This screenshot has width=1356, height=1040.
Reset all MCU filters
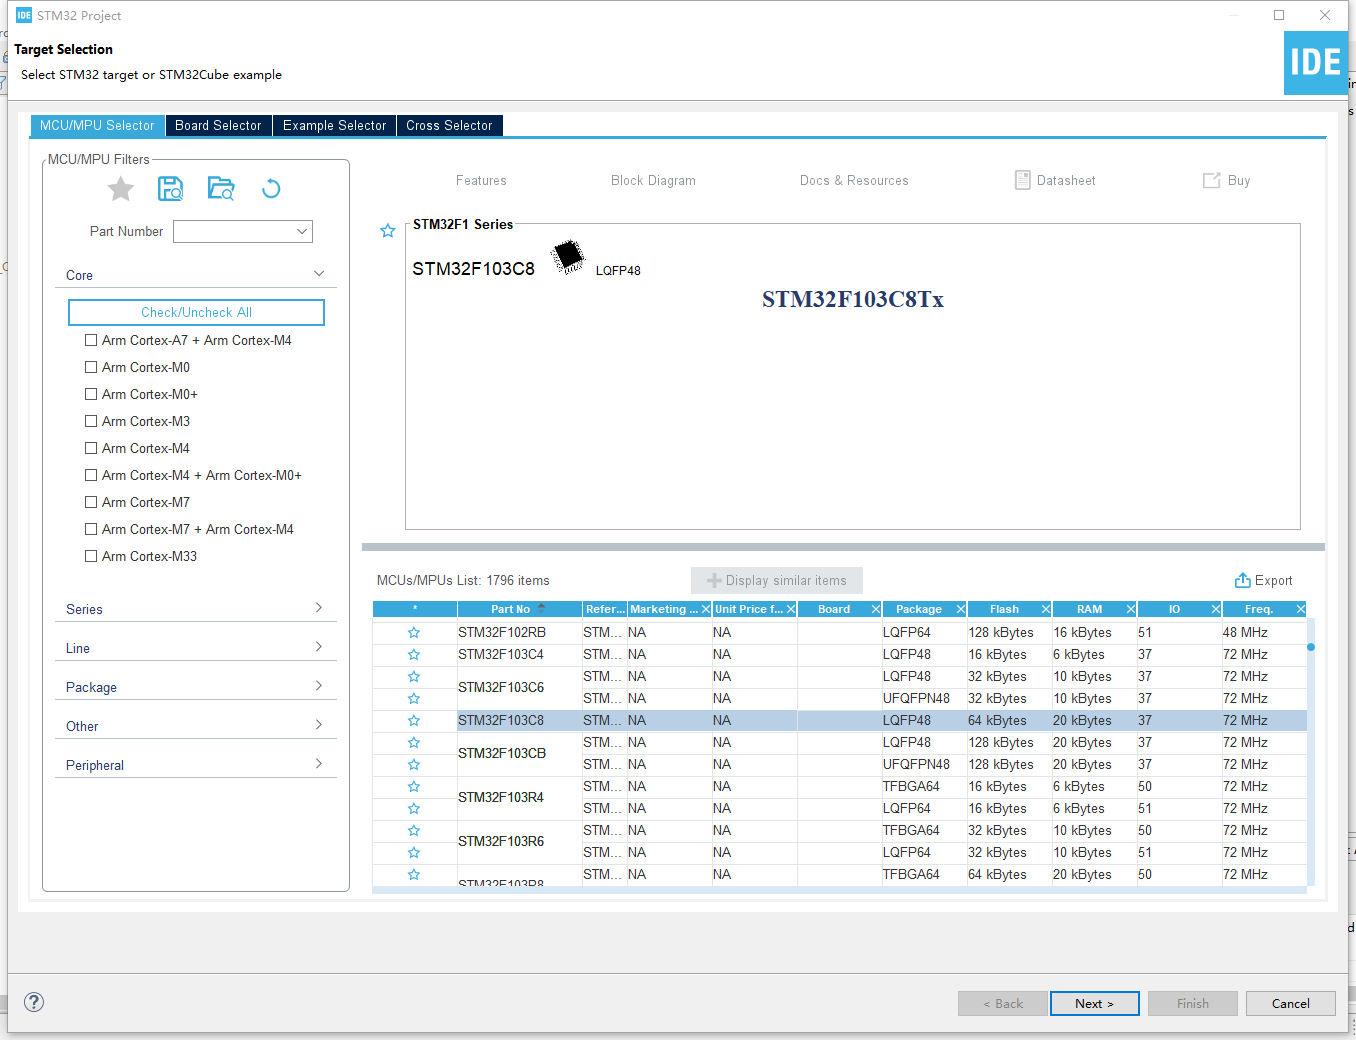click(271, 188)
